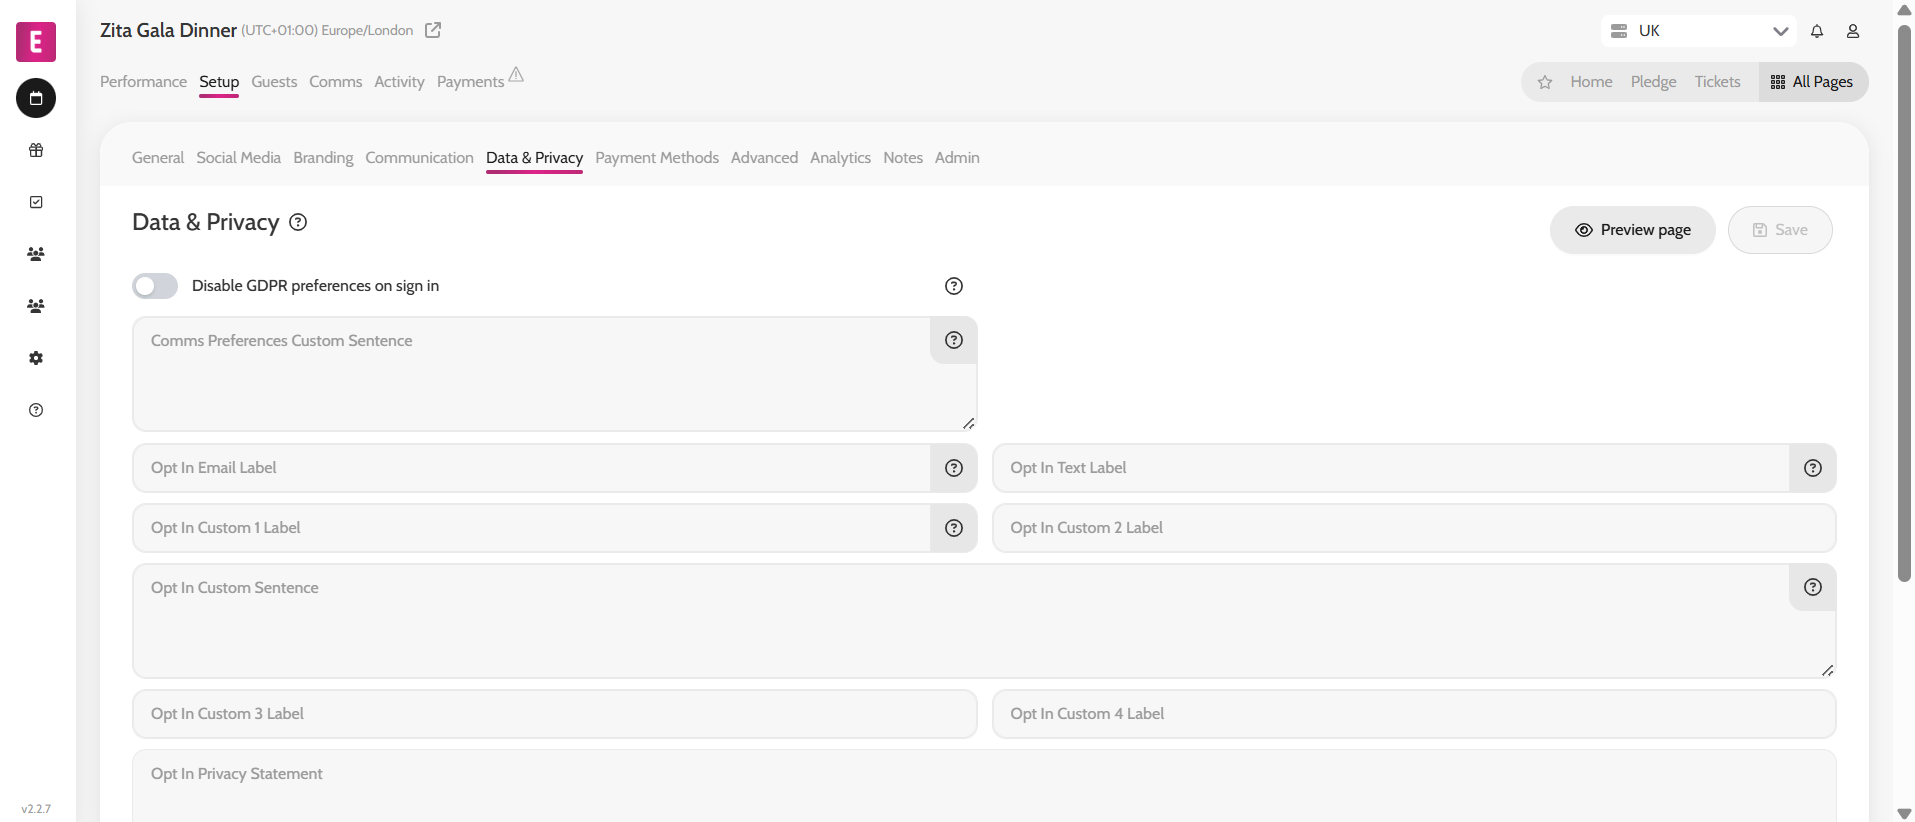This screenshot has width=1915, height=822.
Task: Open the sidebar help question icon
Action: point(36,410)
